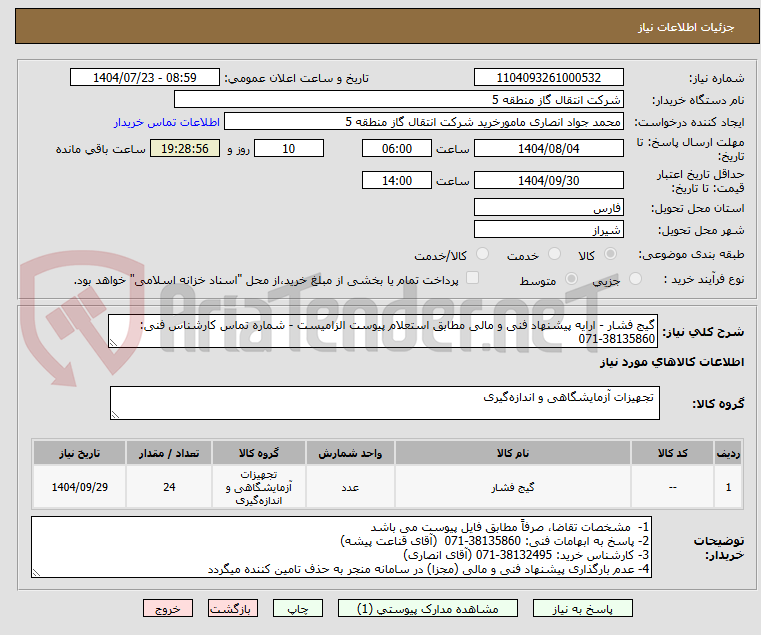Open 'مشاهده مدارک پیوستی (1)' button

click(x=428, y=608)
